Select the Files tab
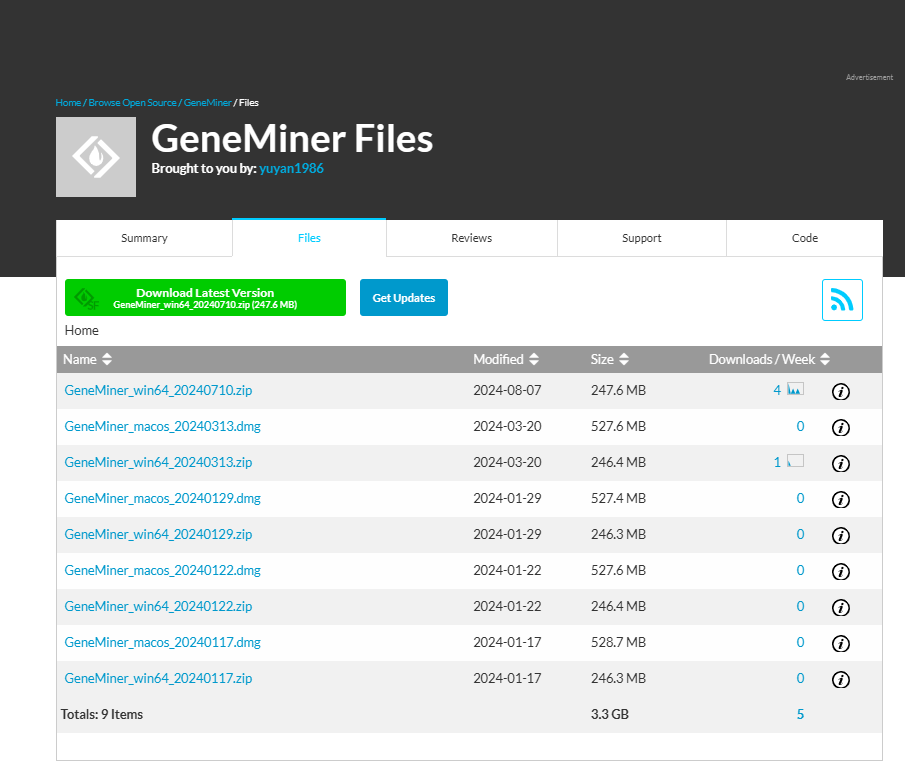 click(x=309, y=238)
